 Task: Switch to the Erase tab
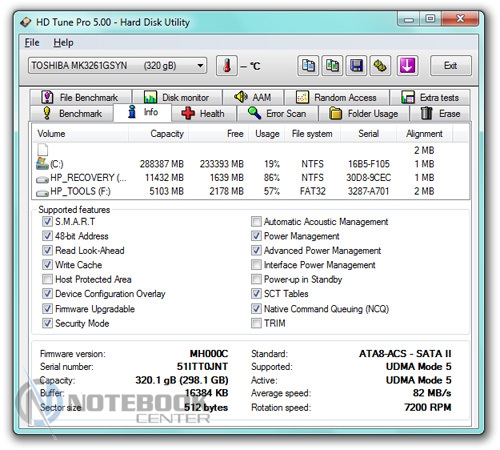pos(440,113)
